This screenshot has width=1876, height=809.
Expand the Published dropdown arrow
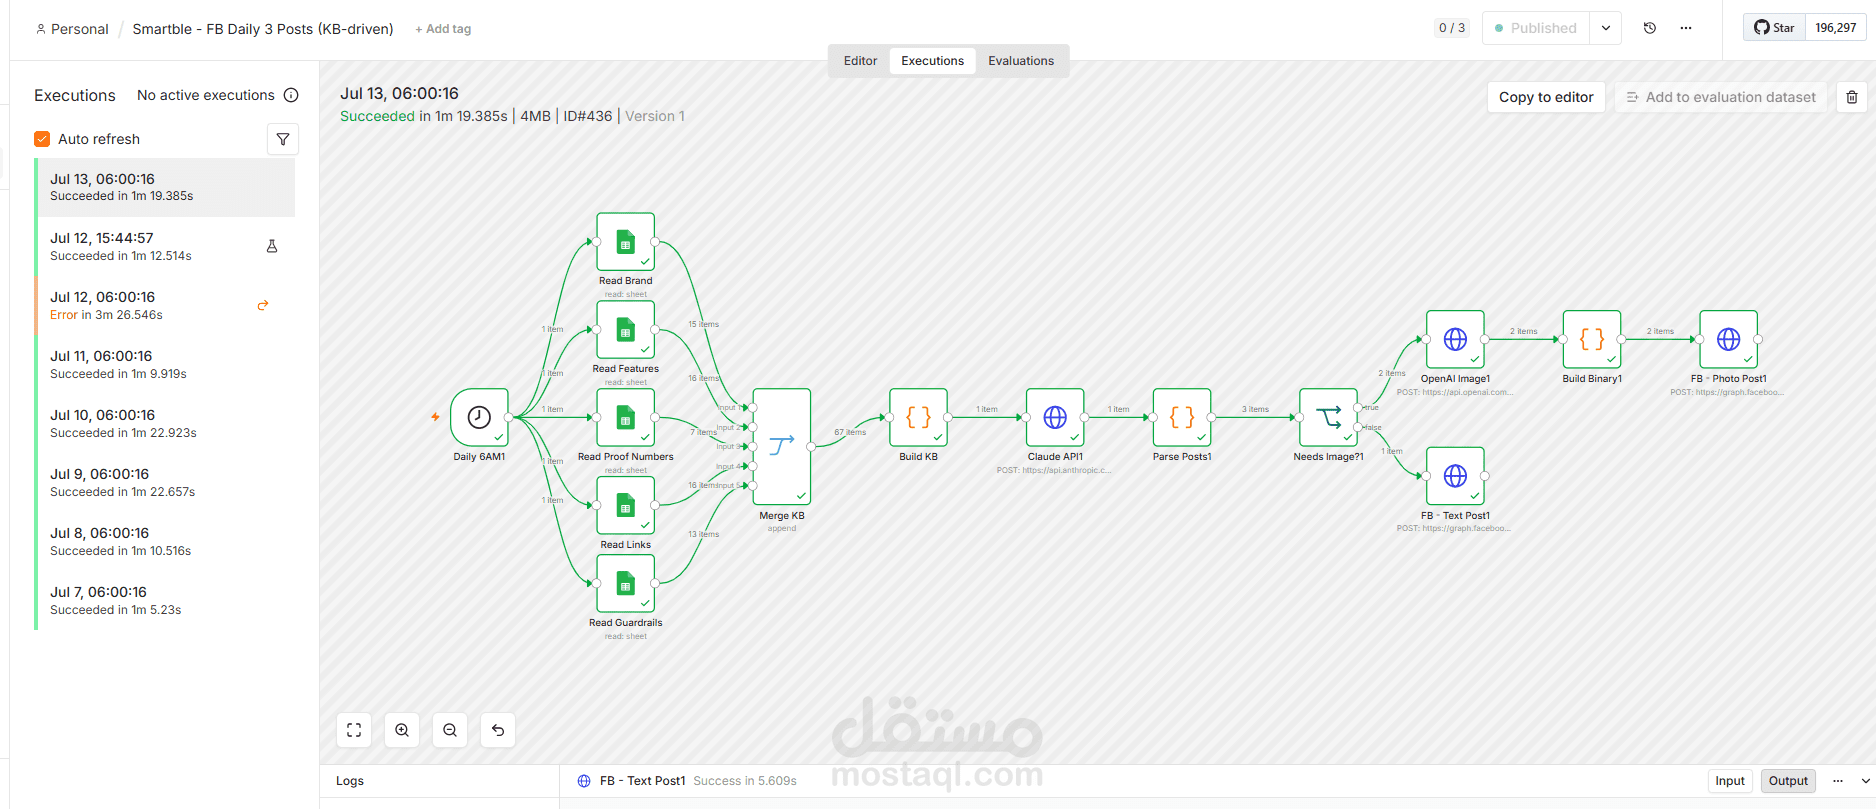point(1606,28)
